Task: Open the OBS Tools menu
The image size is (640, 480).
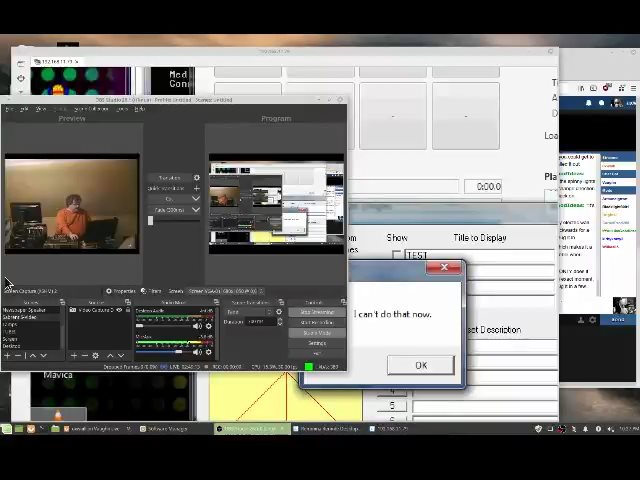Action: (122, 109)
